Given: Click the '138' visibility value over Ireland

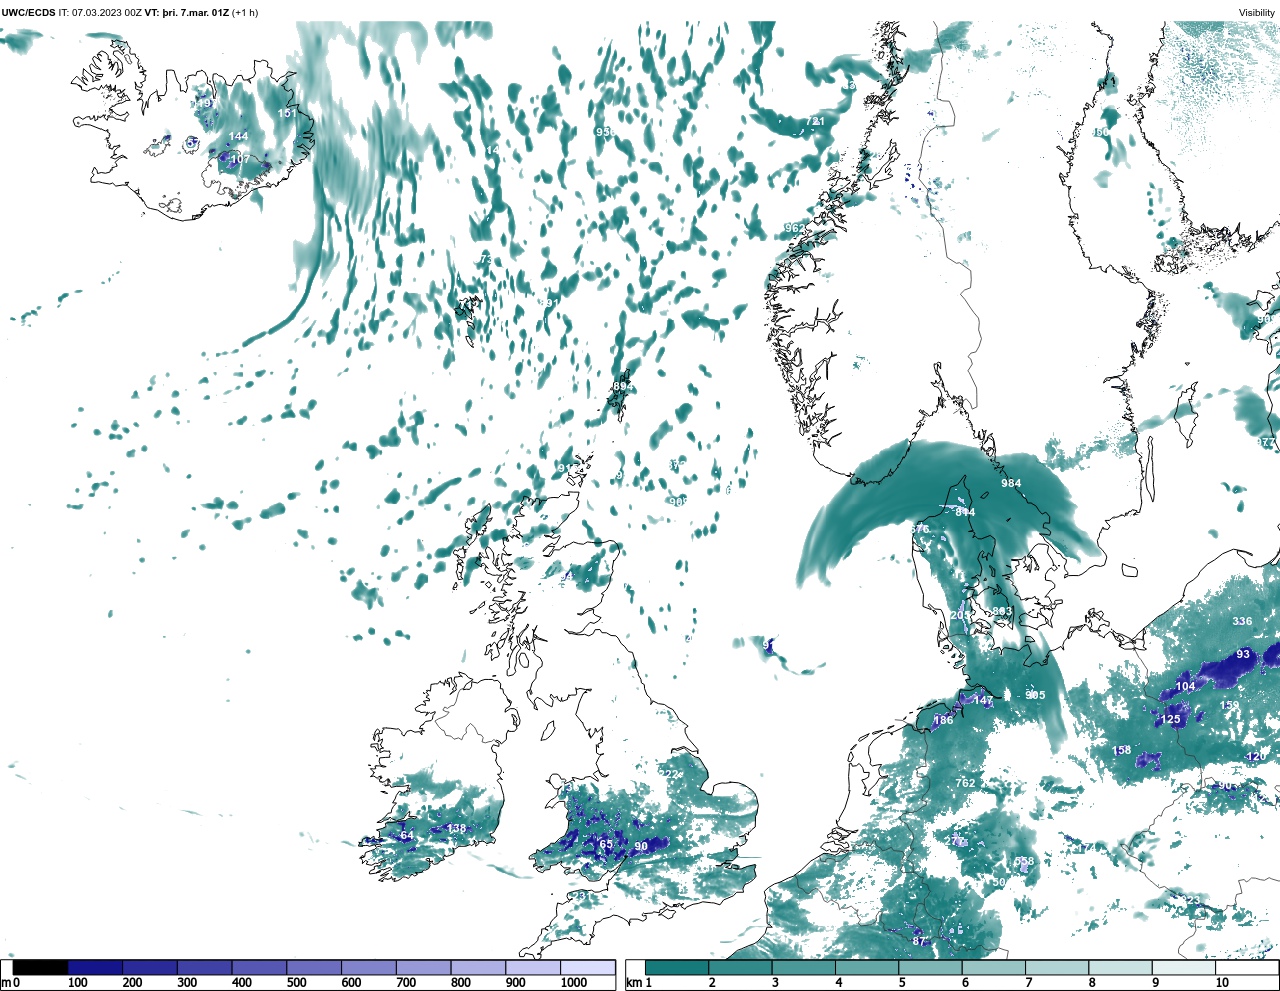Looking at the screenshot, I should [x=456, y=828].
